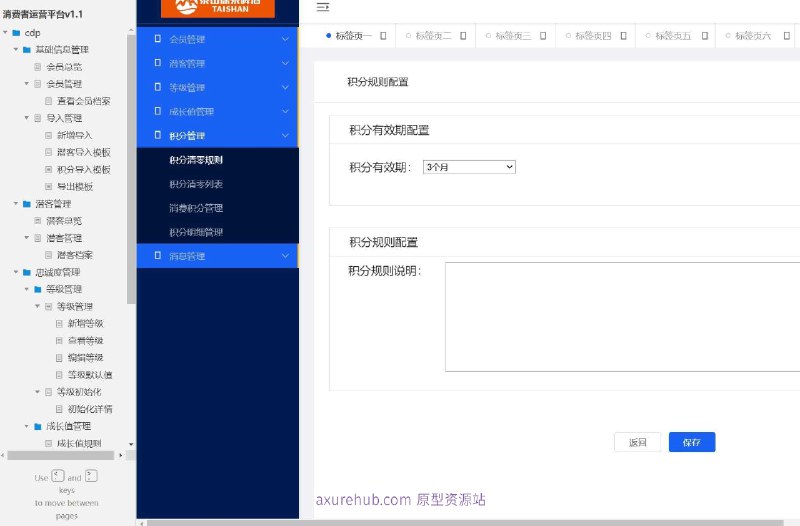Click inside the 积分规则说明 text area
Screen dimensions: 800x526
point(622,317)
